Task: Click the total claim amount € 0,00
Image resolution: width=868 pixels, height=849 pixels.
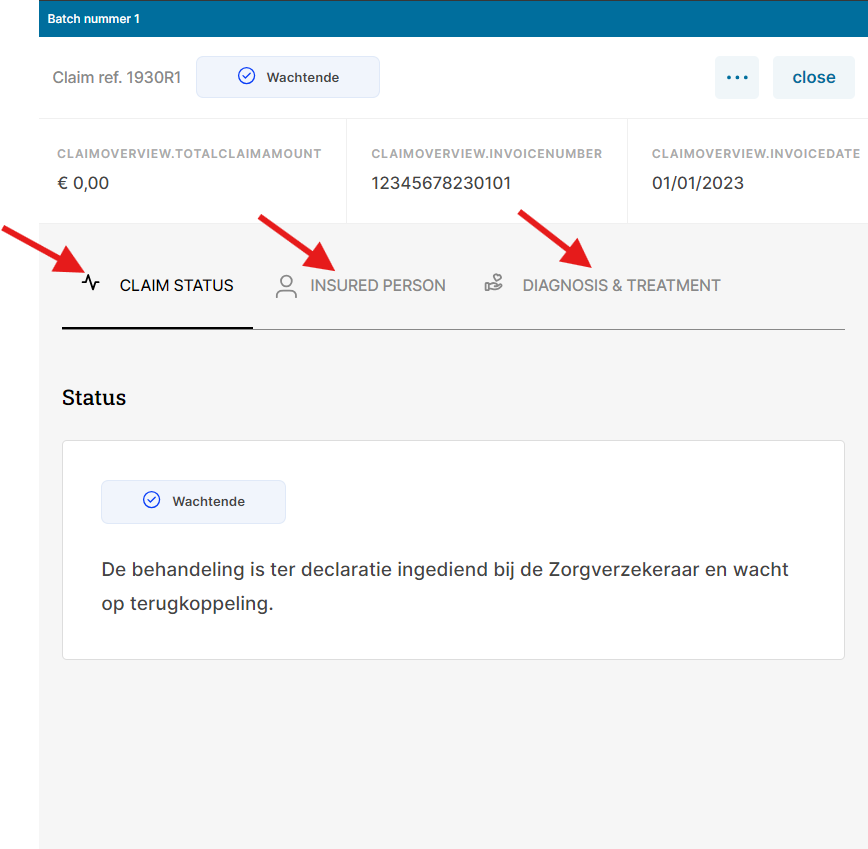Action: click(83, 183)
